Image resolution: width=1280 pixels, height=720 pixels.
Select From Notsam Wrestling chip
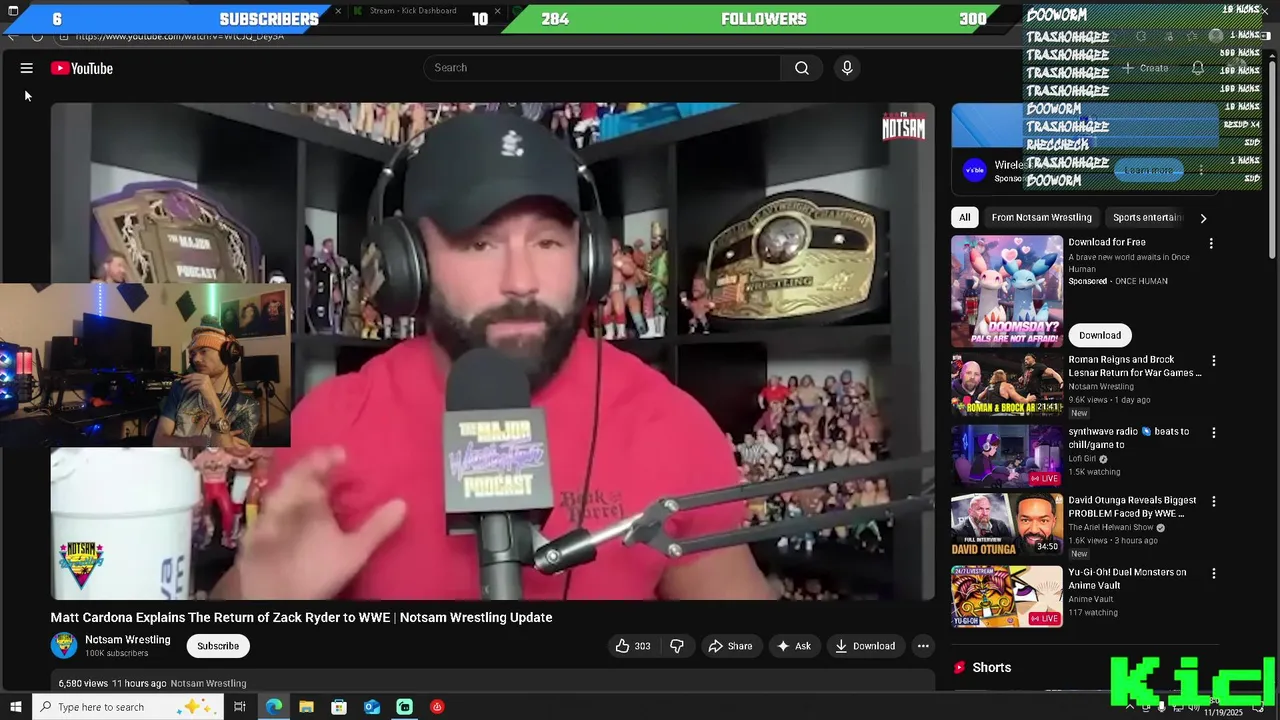pos(1041,217)
